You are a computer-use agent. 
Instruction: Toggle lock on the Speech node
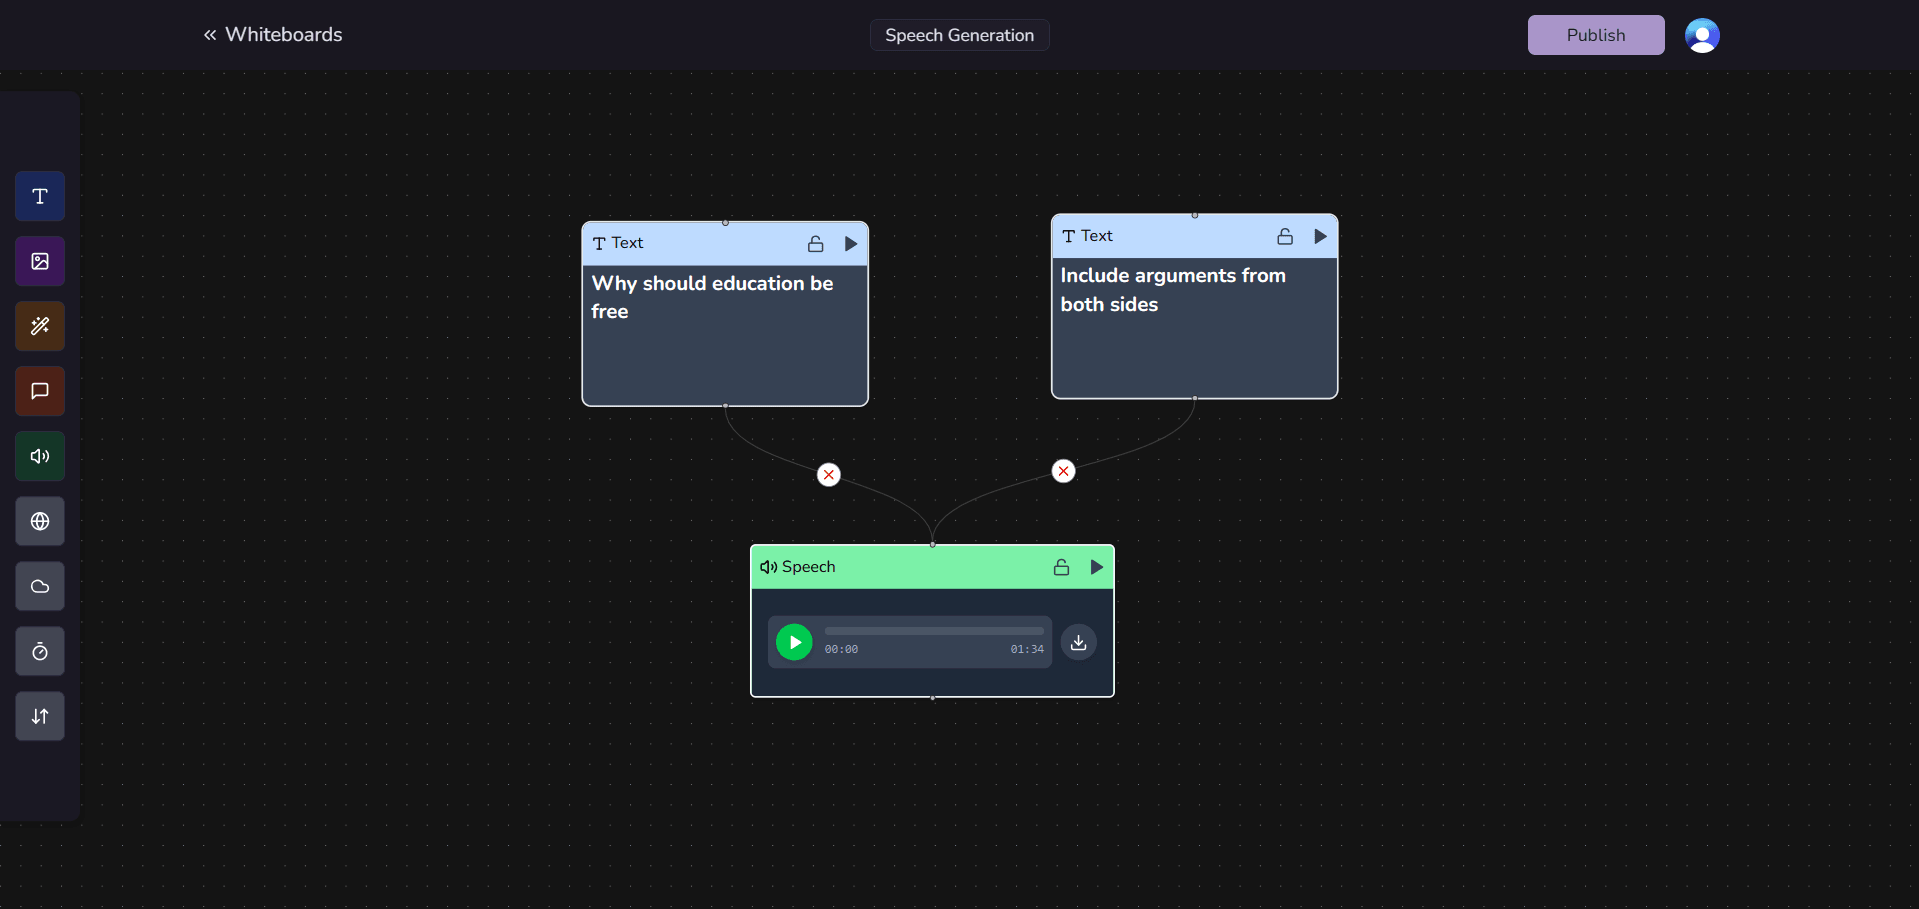pos(1061,567)
